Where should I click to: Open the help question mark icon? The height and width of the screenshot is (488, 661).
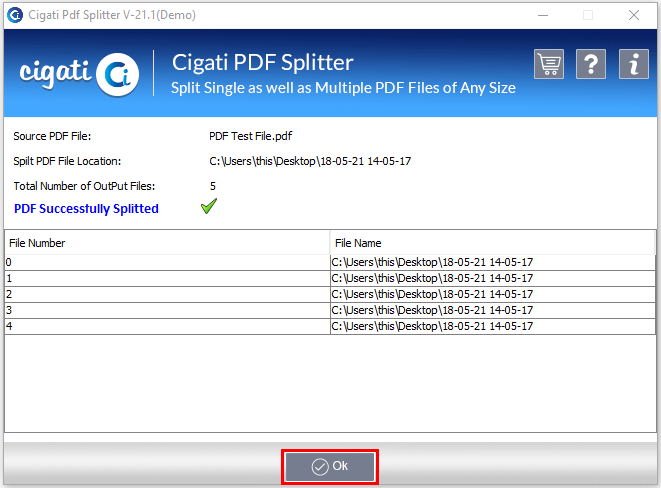(x=591, y=64)
